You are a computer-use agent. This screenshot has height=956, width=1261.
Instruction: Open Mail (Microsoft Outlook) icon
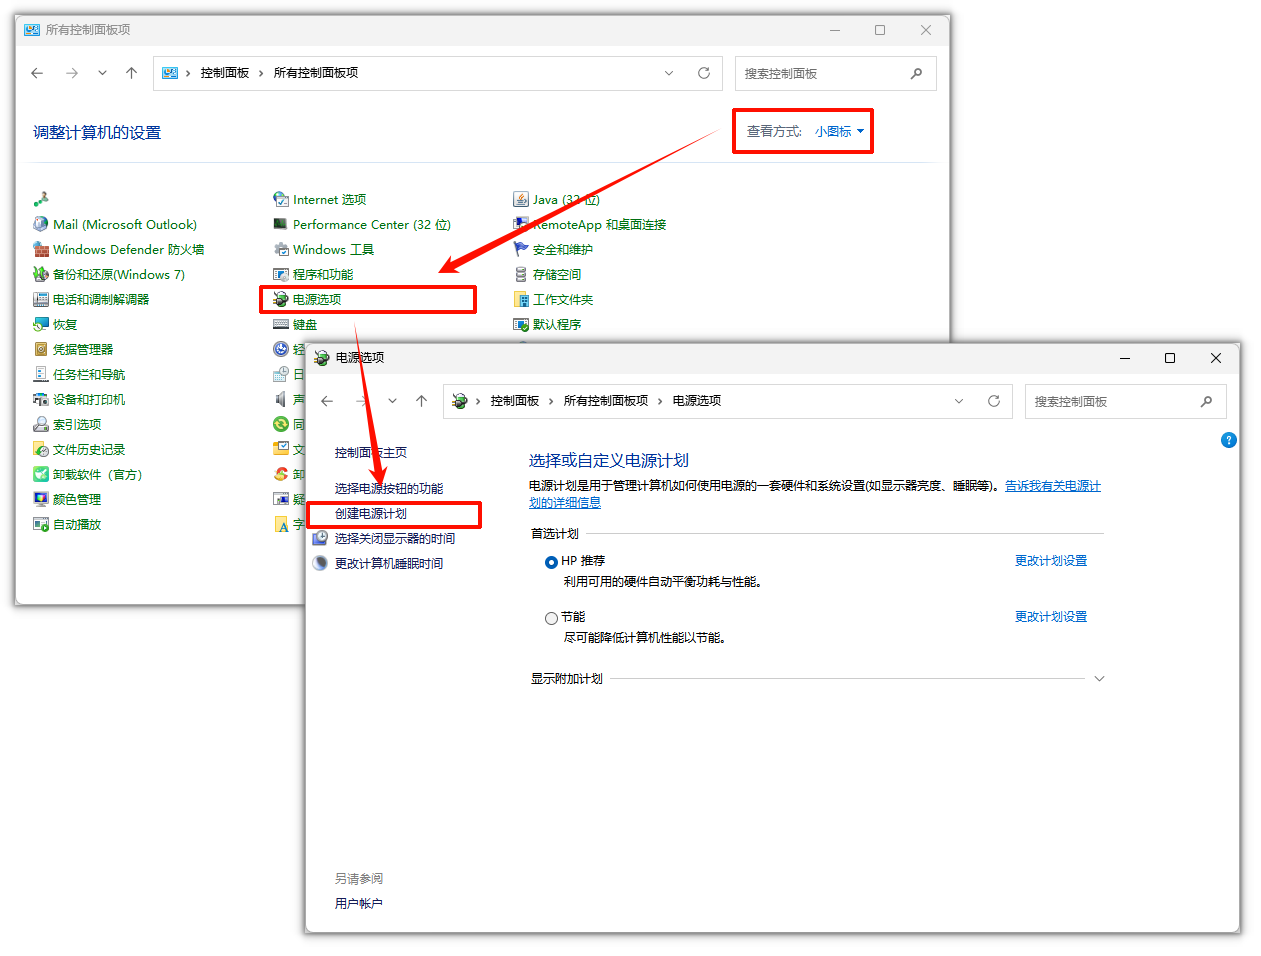pos(41,225)
